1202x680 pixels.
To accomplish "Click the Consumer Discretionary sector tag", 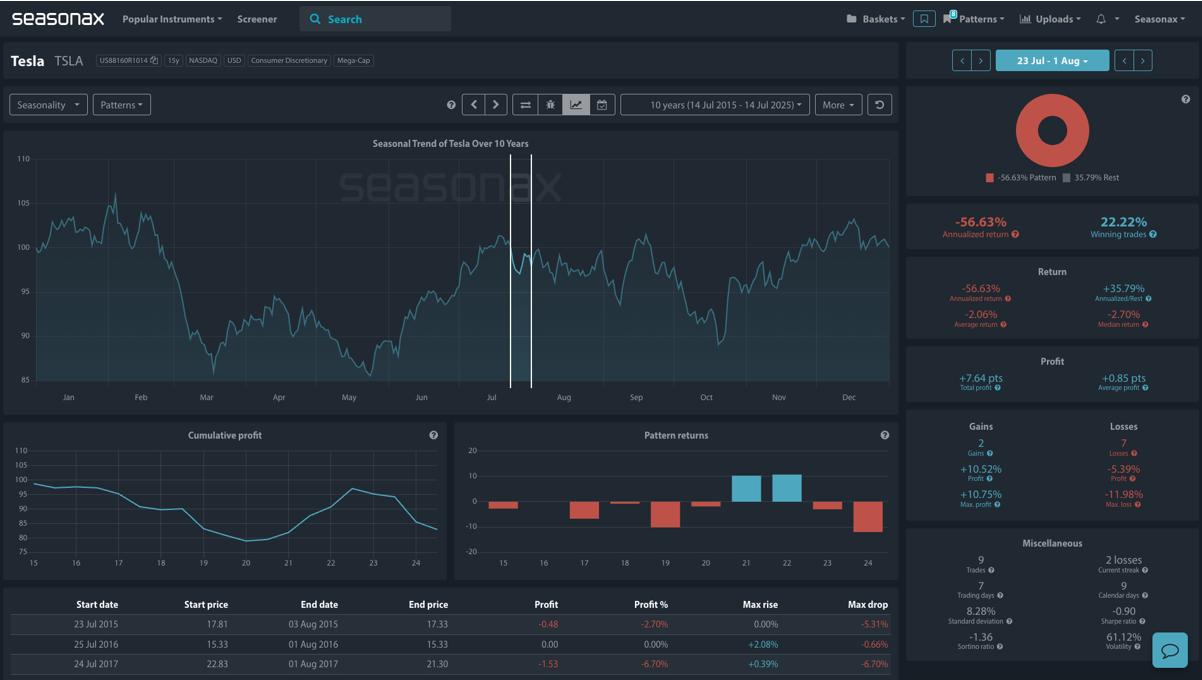I will tap(289, 61).
